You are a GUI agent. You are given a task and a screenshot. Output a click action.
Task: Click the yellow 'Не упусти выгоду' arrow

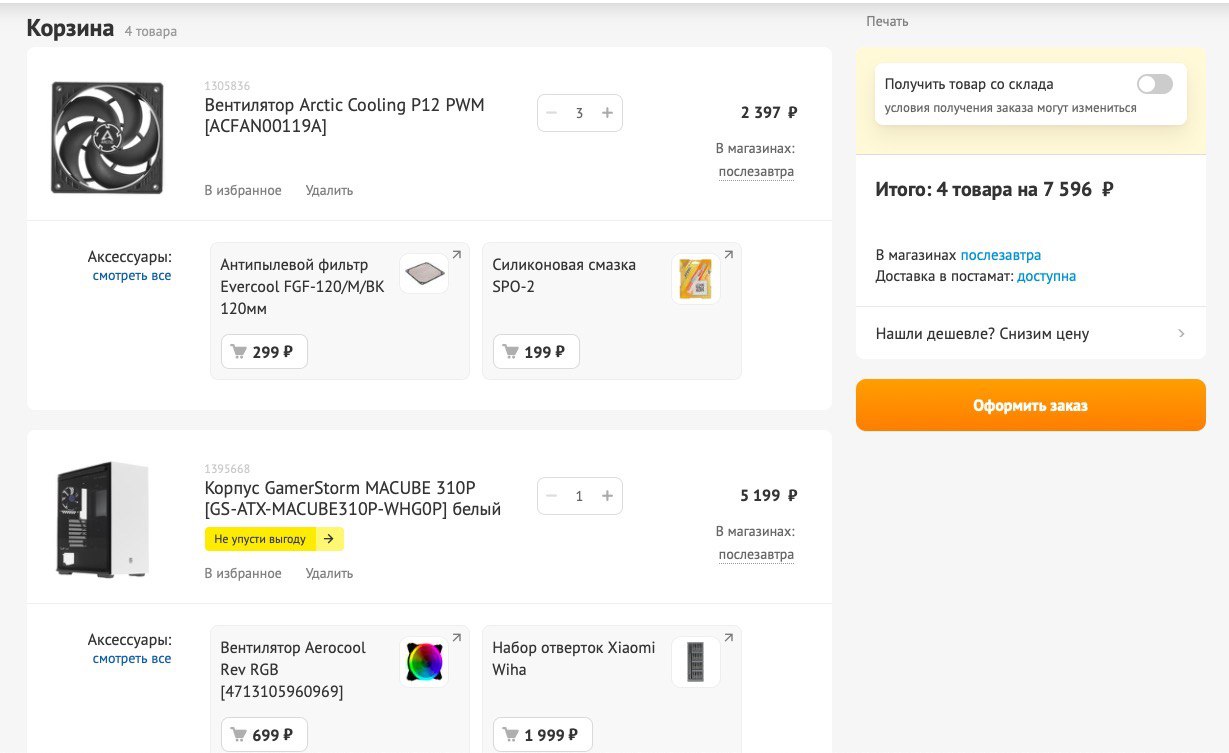point(330,539)
